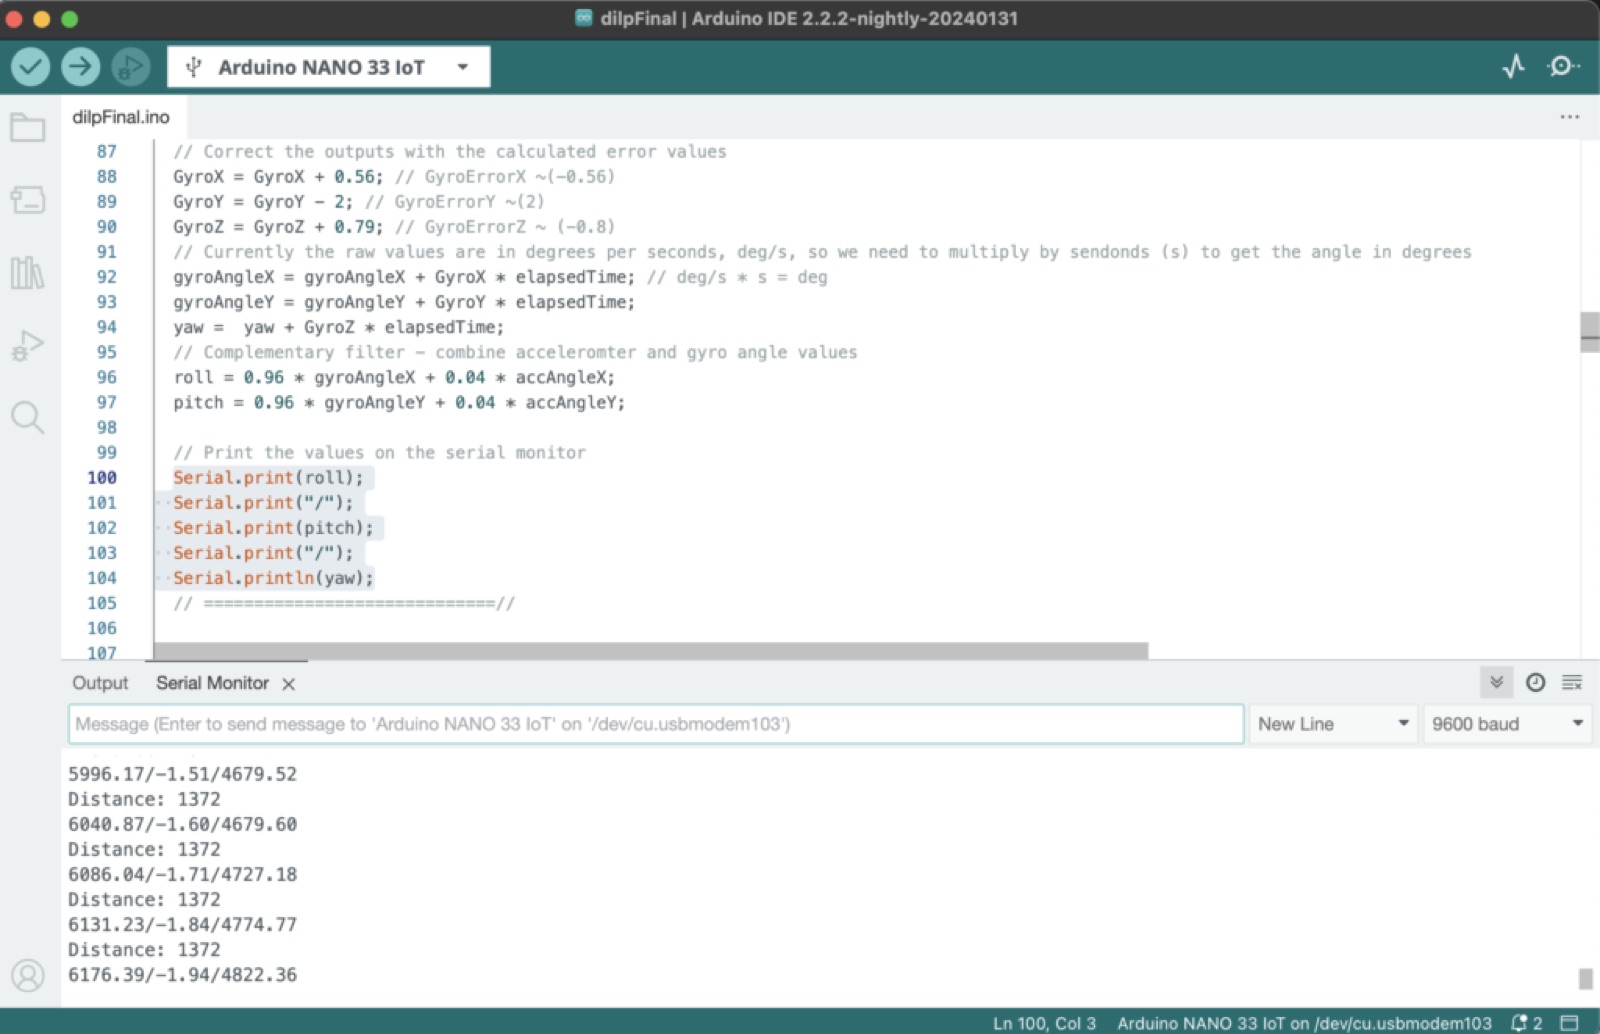Click the serial output line 6176.39/-1.94/4822.36
This screenshot has width=1600, height=1034.
click(182, 975)
